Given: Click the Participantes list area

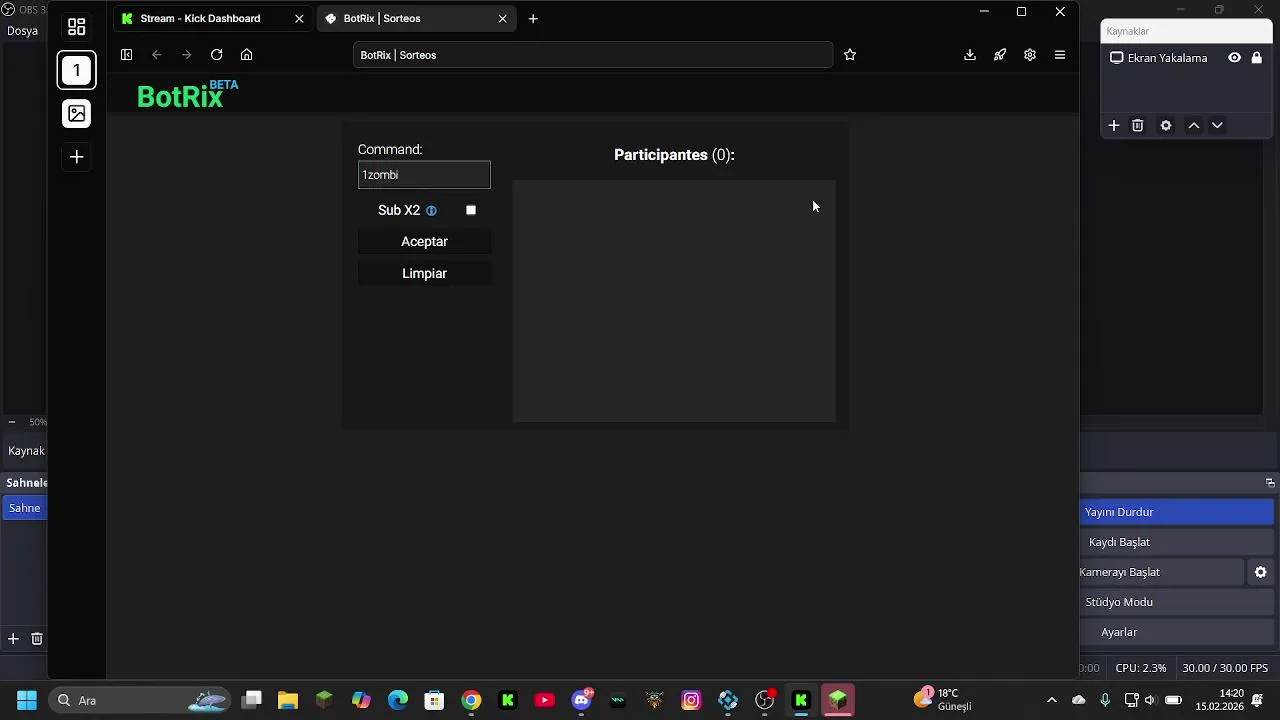Looking at the screenshot, I should 674,301.
